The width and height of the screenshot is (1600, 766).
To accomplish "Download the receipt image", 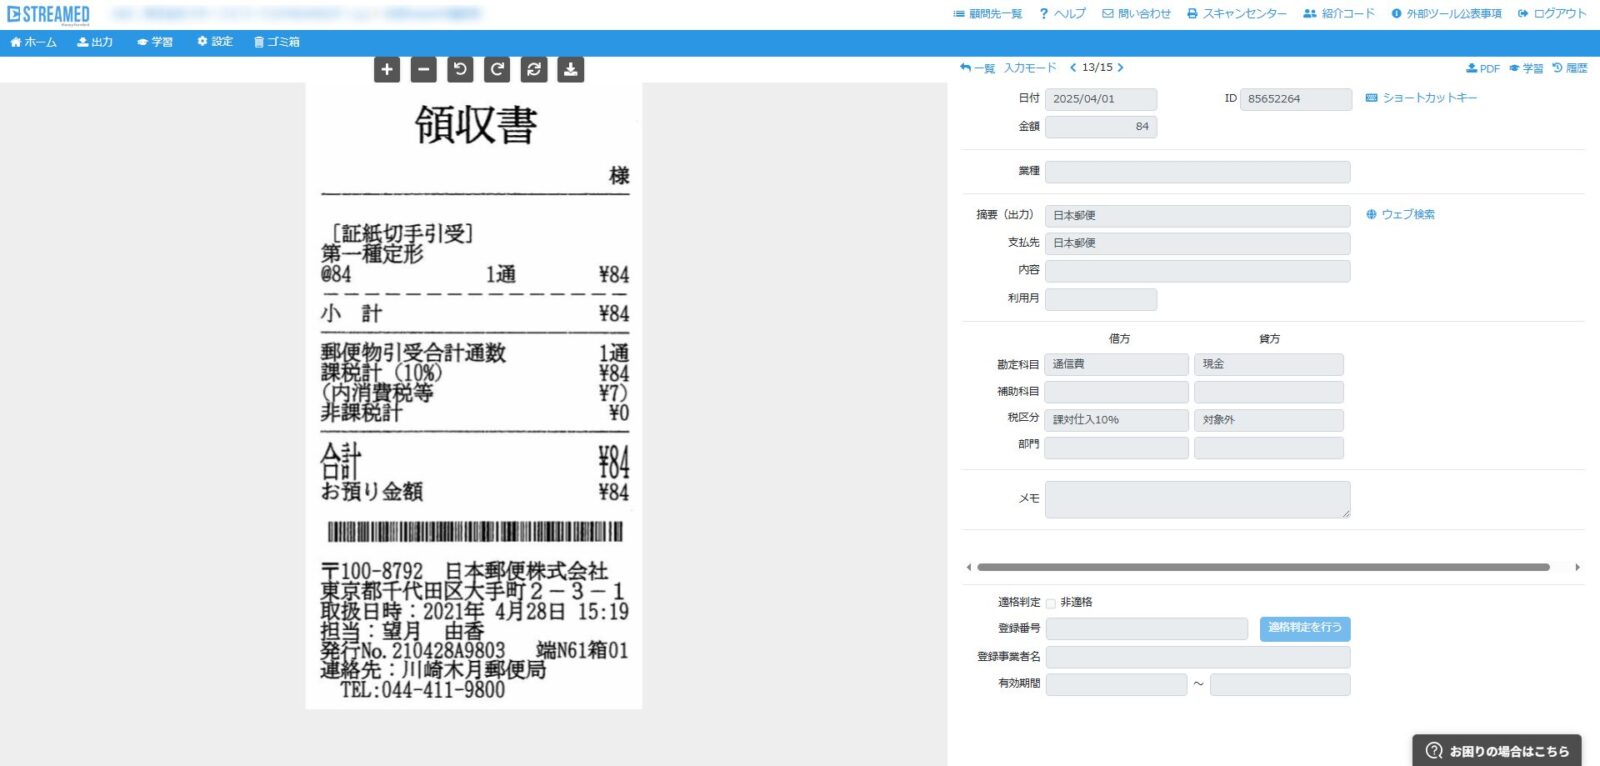I will click(x=570, y=69).
